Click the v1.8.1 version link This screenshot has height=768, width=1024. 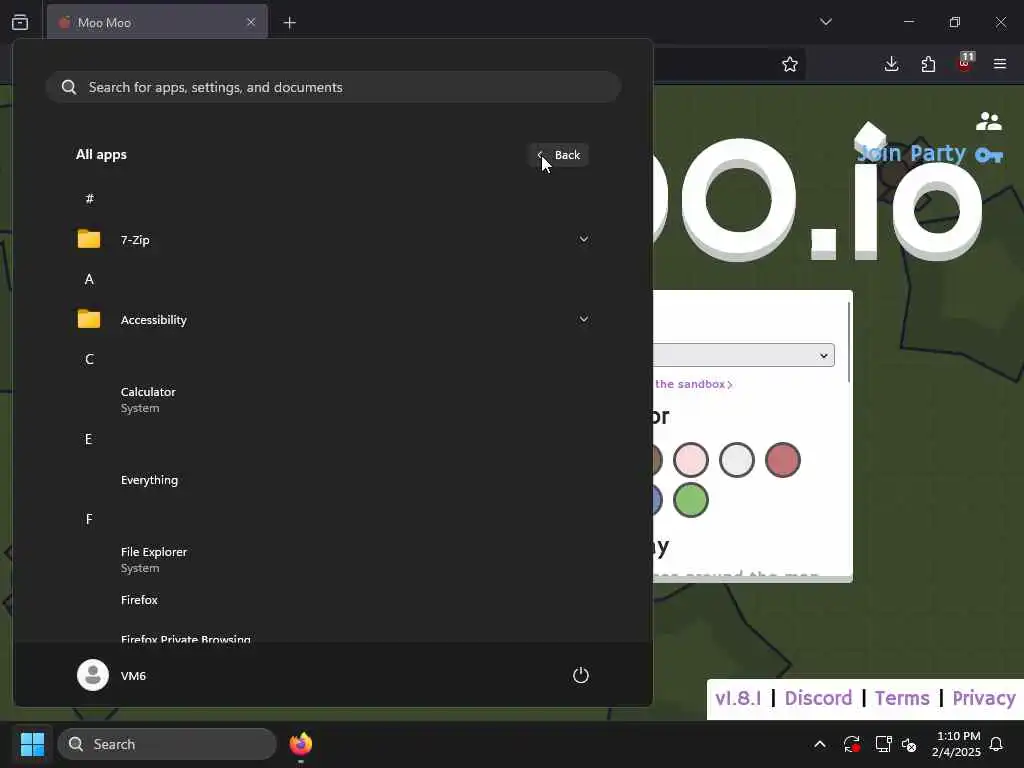point(738,698)
